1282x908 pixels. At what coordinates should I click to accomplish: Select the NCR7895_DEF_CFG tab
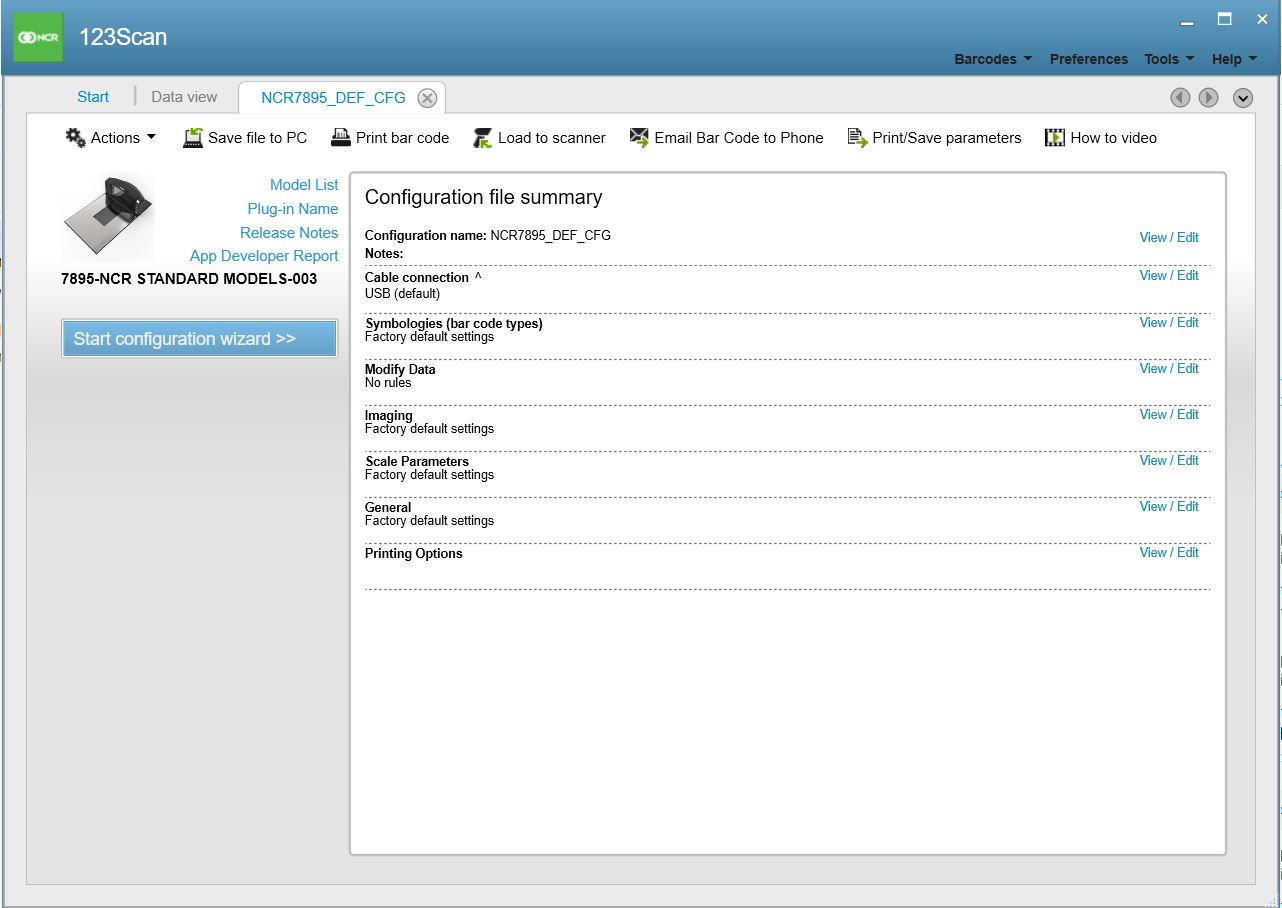pyautogui.click(x=333, y=98)
